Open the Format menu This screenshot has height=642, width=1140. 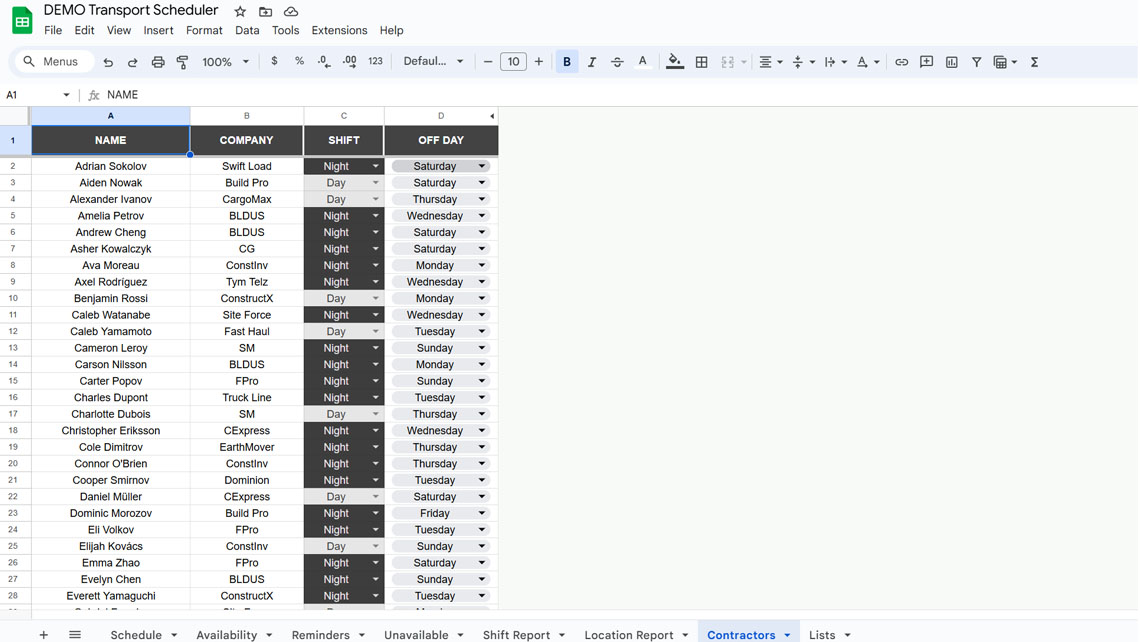[204, 31]
